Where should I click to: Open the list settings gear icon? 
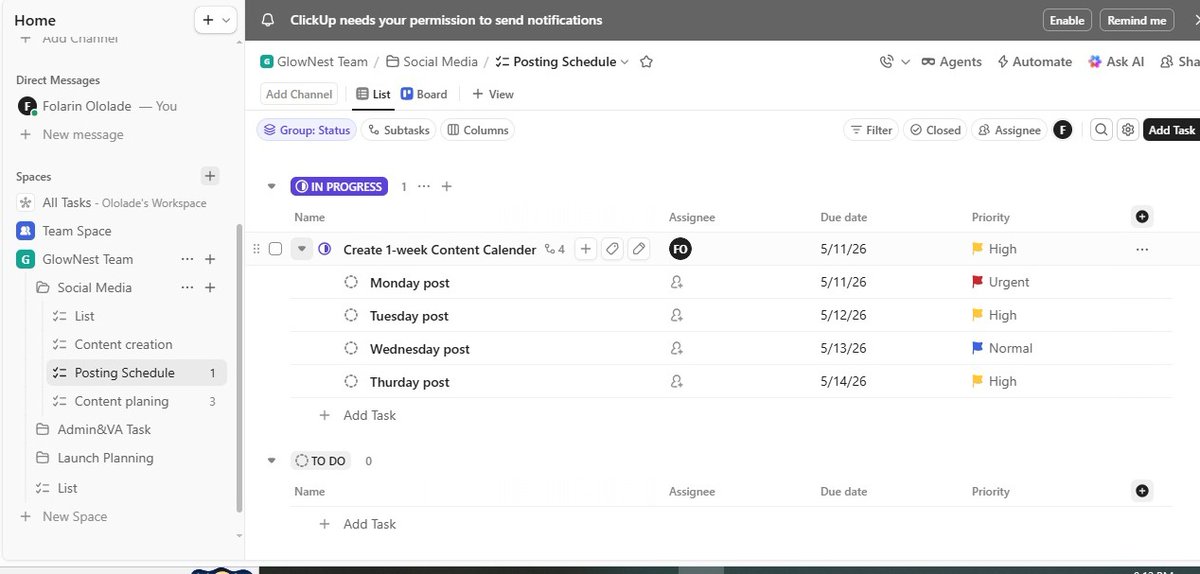pyautogui.click(x=1128, y=130)
